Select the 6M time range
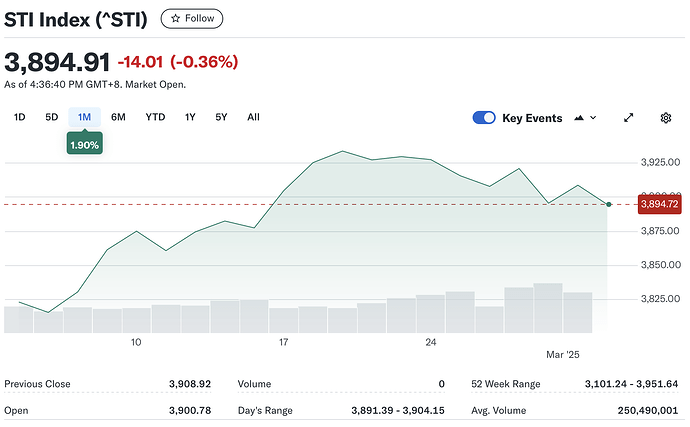 118,117
